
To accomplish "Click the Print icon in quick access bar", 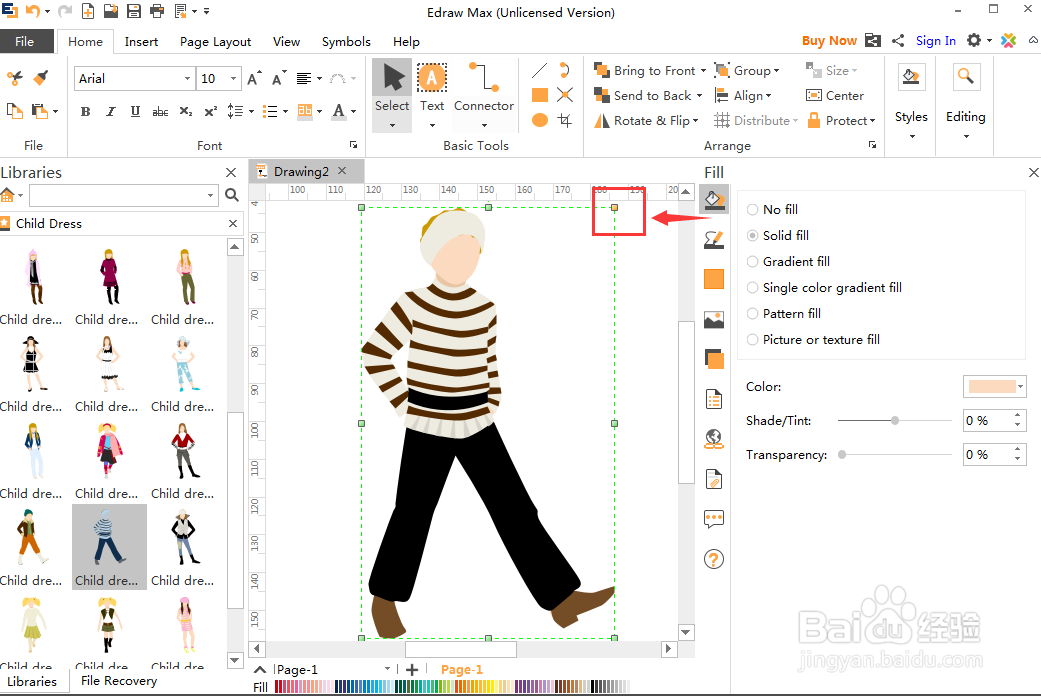I will click(x=157, y=11).
